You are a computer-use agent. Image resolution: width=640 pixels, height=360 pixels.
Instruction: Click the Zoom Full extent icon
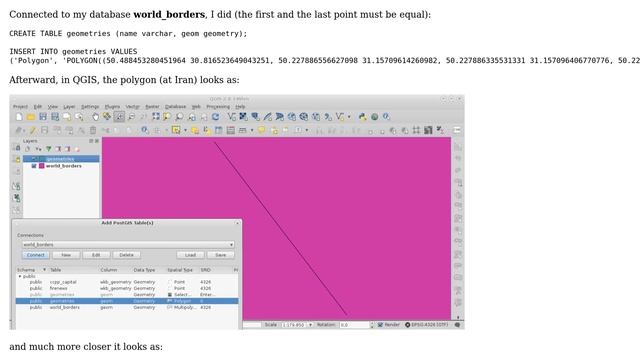point(156,117)
